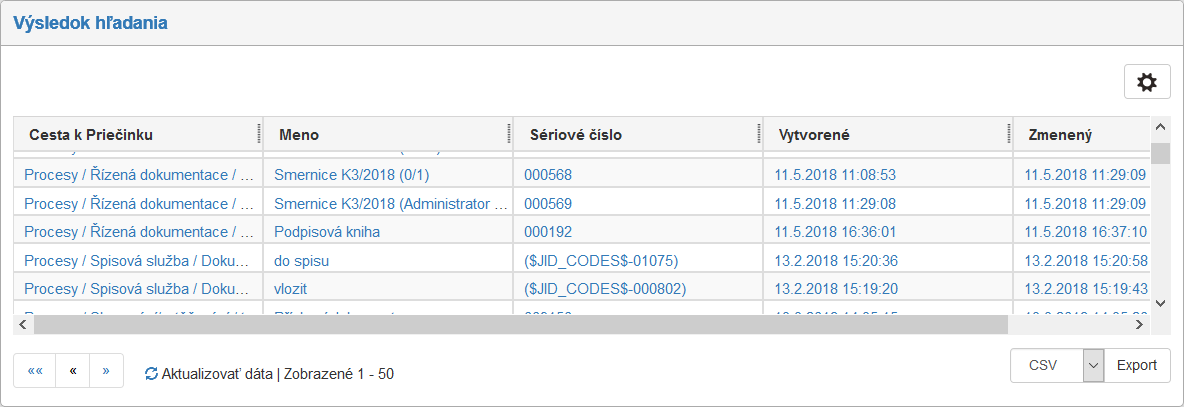Image resolution: width=1184 pixels, height=407 pixels.
Task: Open the 'vlozit' entry link
Action: [289, 289]
